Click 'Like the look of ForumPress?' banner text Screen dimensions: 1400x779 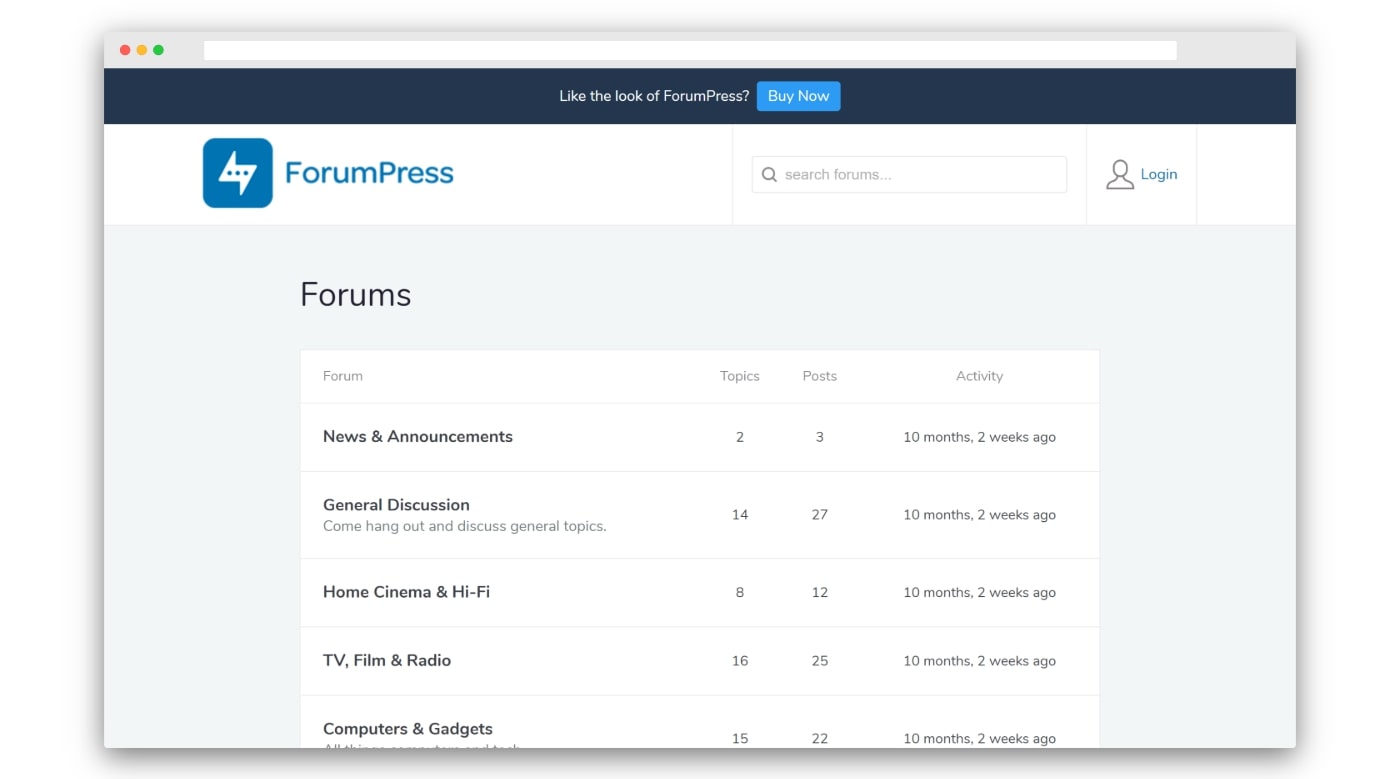[654, 96]
